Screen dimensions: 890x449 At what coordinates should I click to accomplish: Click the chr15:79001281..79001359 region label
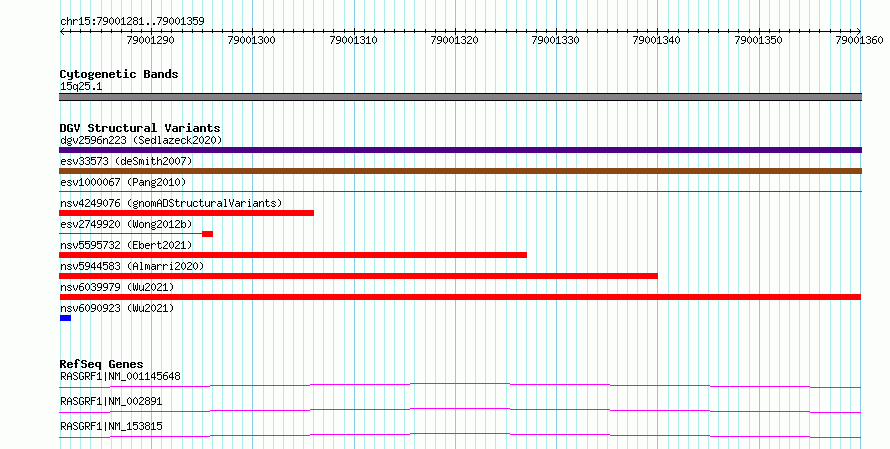coord(132,22)
